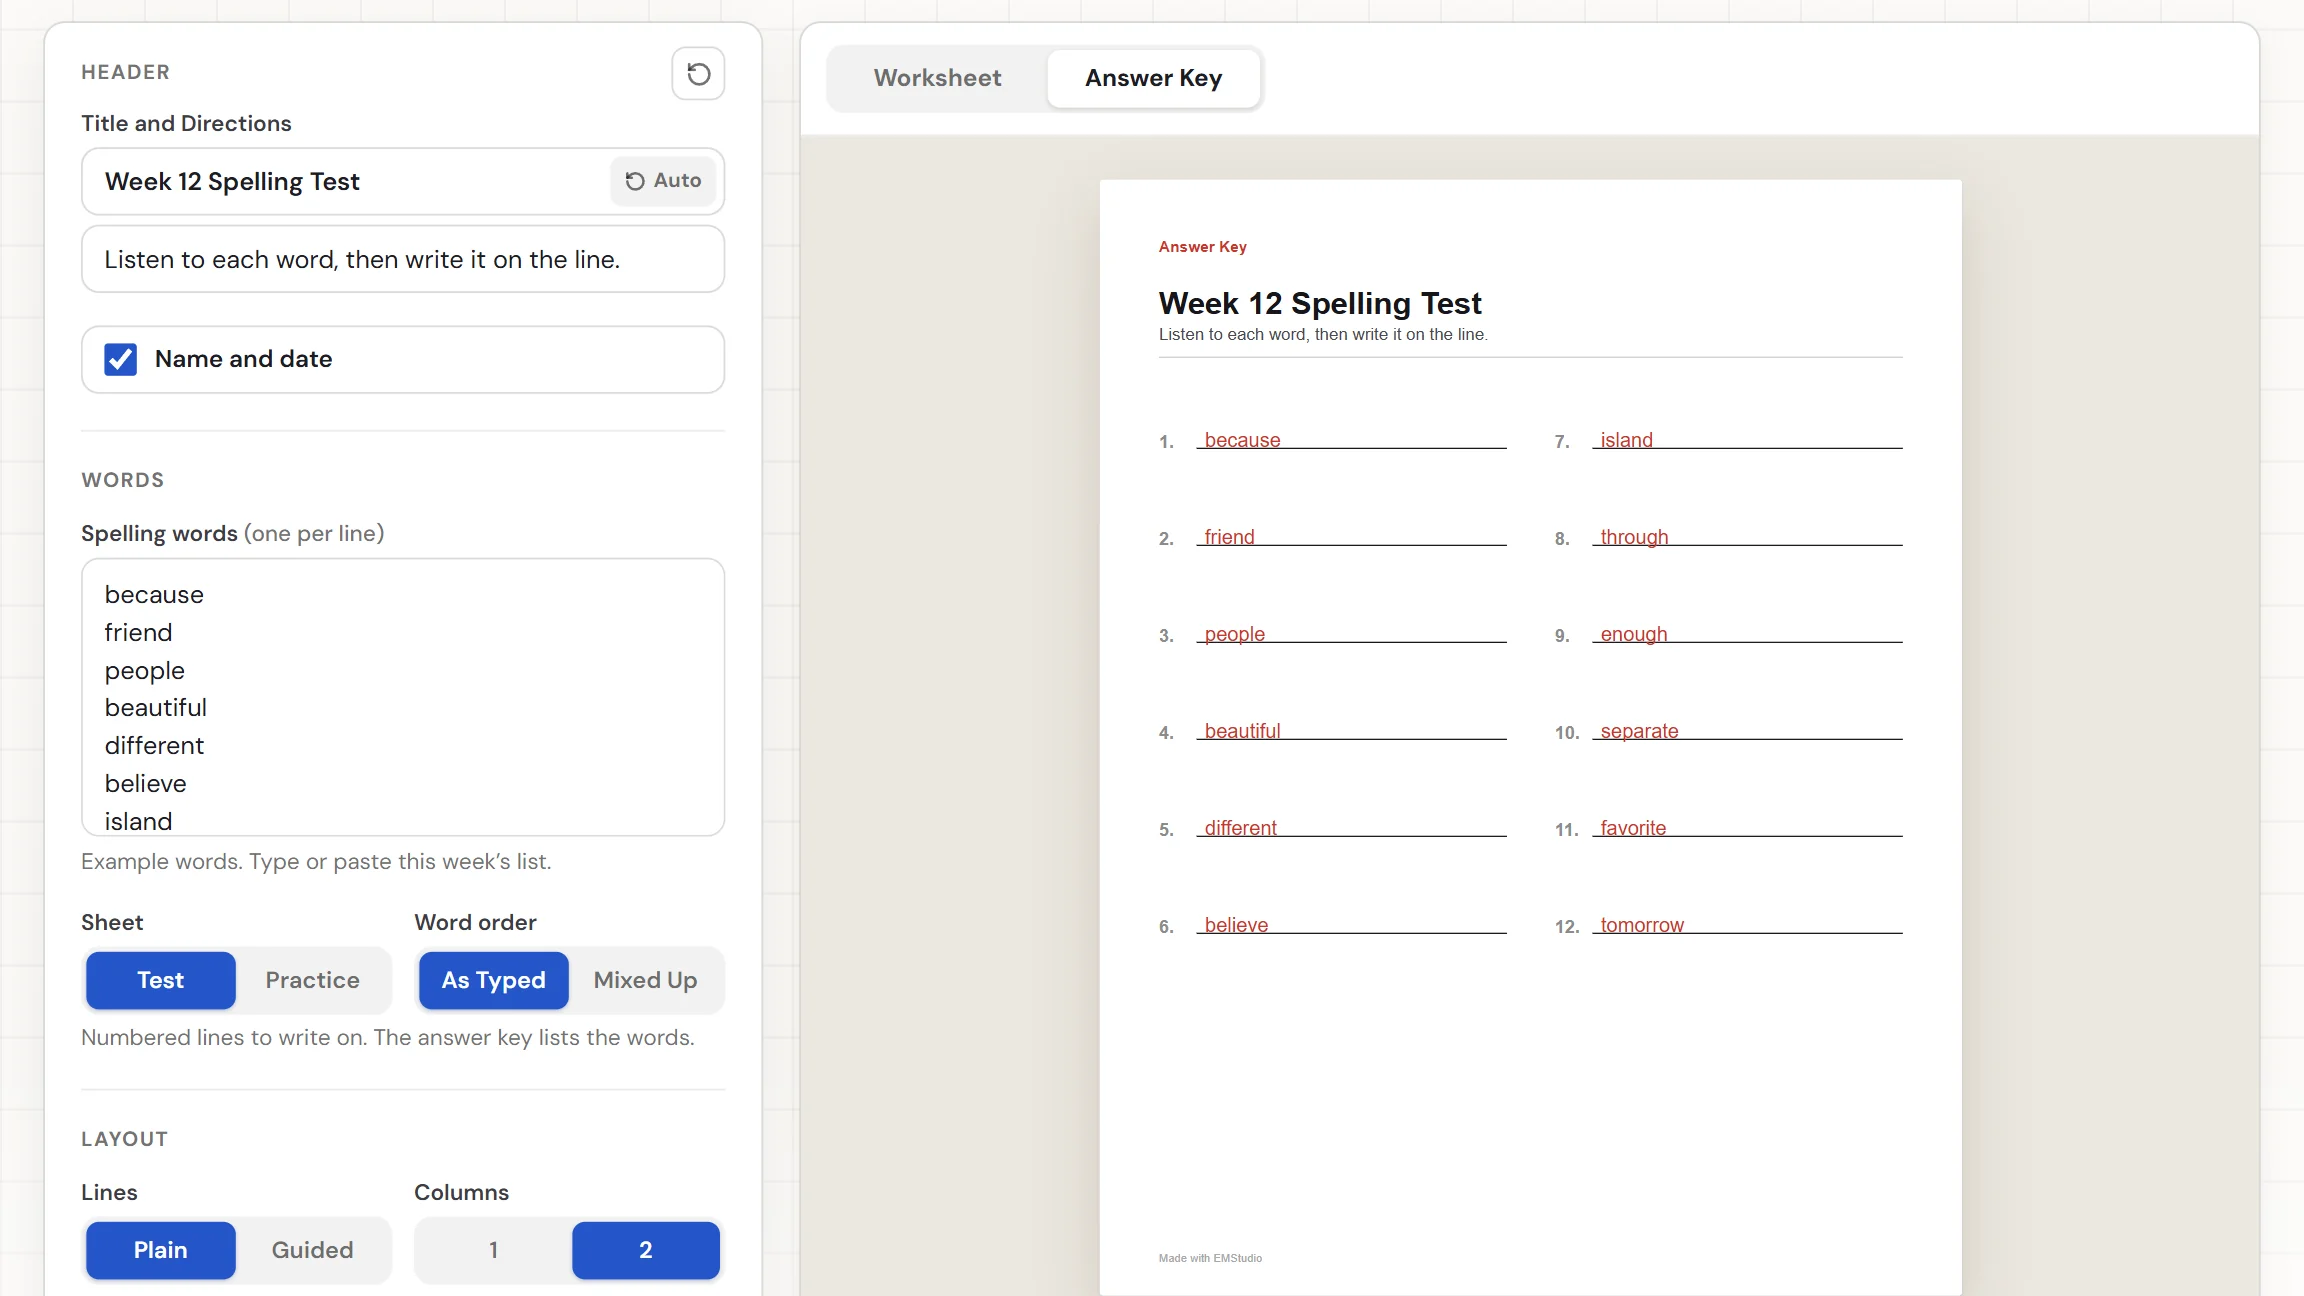The width and height of the screenshot is (2304, 1296).
Task: Set columns to 2
Action: point(646,1250)
